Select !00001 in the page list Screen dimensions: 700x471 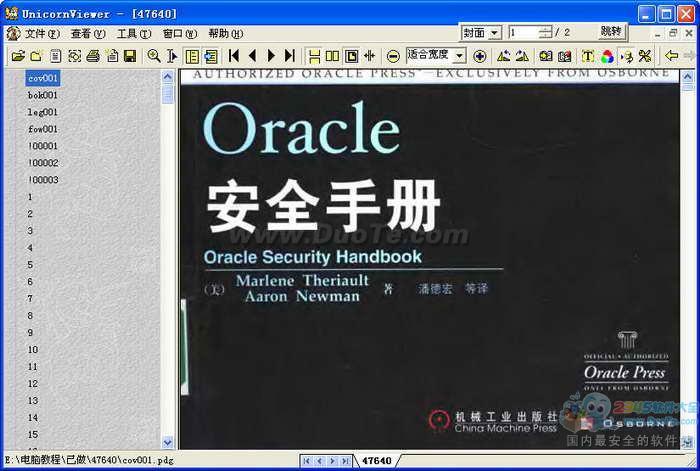[43, 146]
